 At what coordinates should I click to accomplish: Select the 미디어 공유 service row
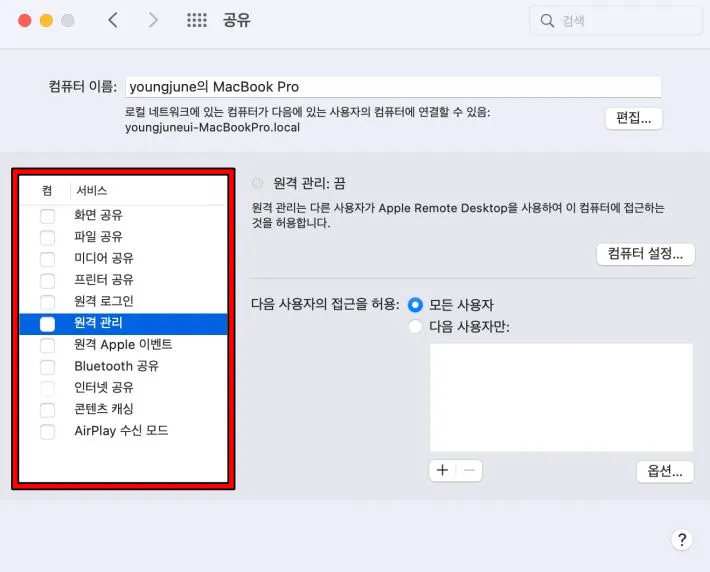(x=123, y=259)
